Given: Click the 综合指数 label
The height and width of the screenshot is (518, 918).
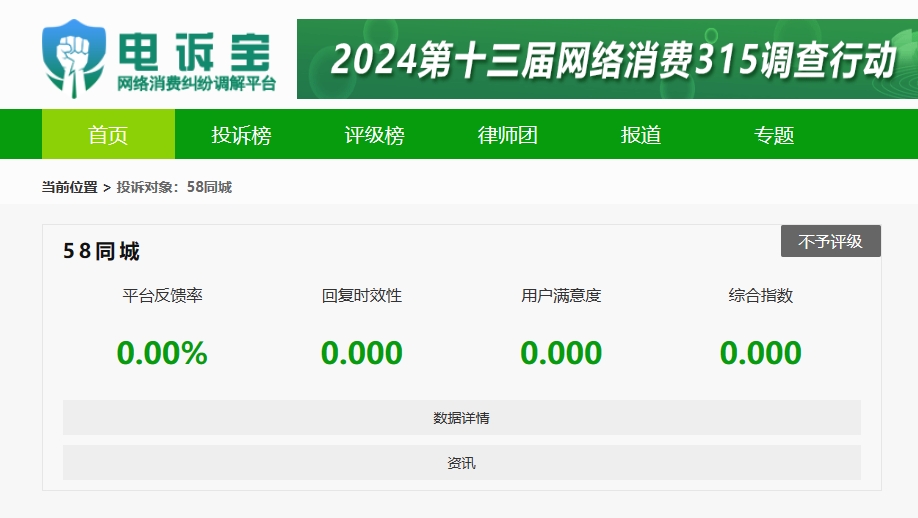Looking at the screenshot, I should coord(761,296).
